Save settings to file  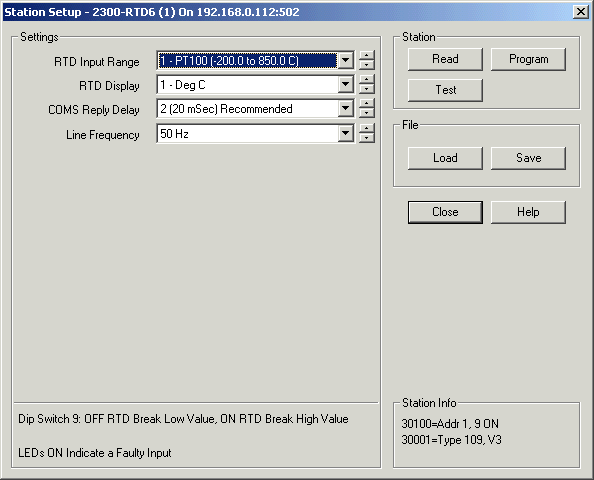528,158
